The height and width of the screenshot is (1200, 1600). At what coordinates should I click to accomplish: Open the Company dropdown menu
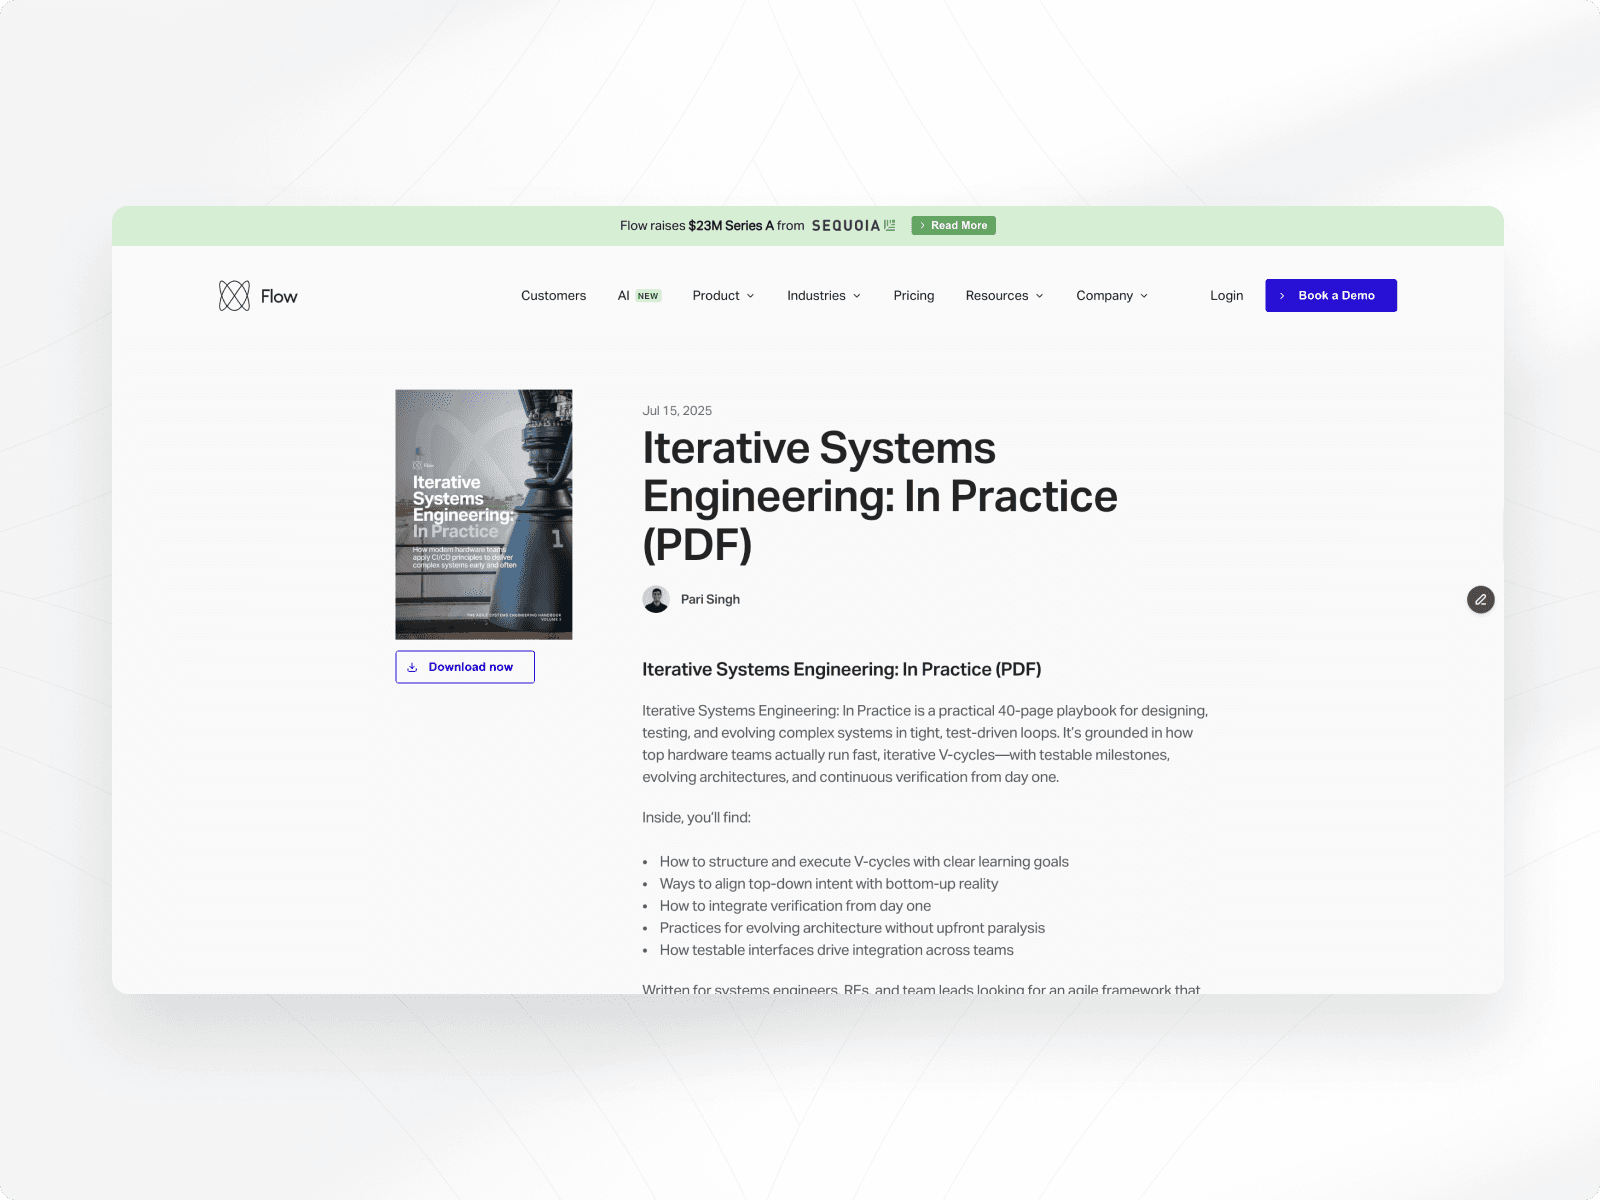coord(1111,295)
